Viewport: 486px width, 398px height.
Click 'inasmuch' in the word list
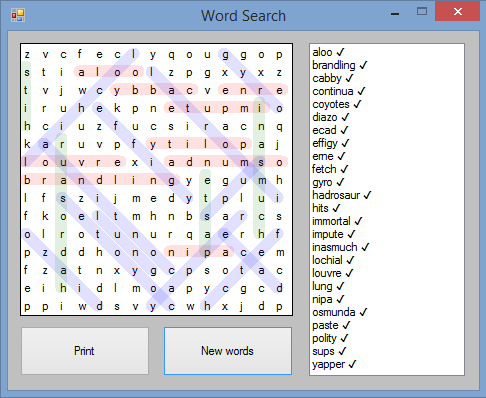pyautogui.click(x=341, y=247)
